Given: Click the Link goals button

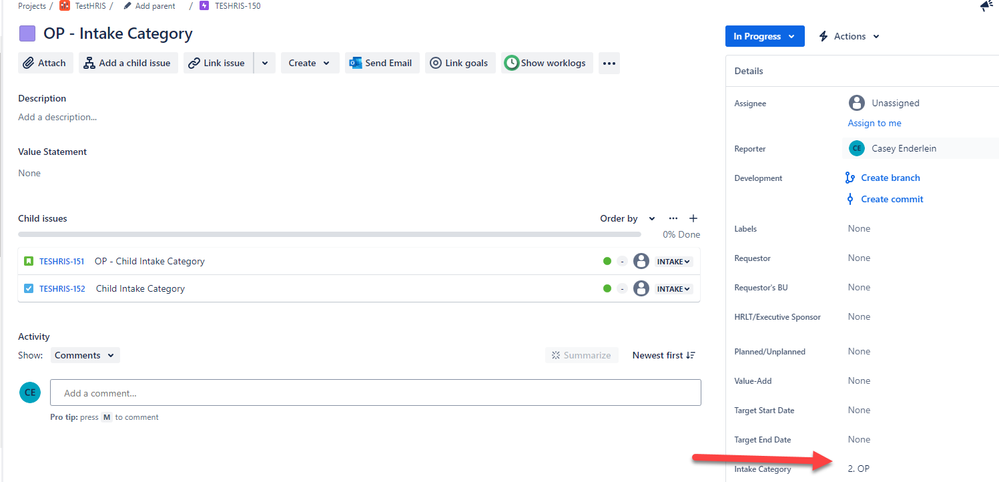Looking at the screenshot, I should pyautogui.click(x=460, y=63).
